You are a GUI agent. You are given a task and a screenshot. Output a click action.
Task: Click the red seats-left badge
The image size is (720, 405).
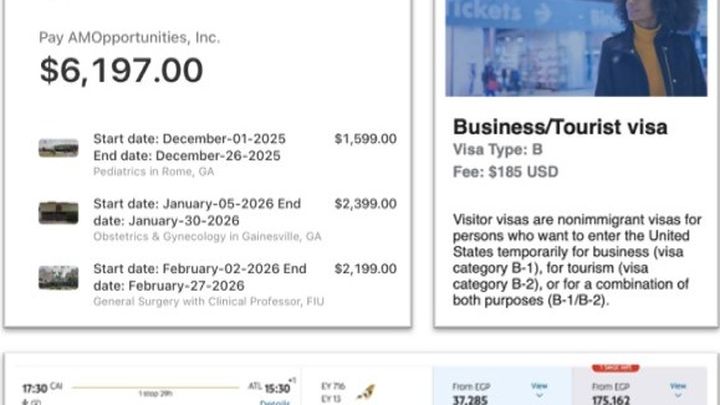tap(616, 368)
